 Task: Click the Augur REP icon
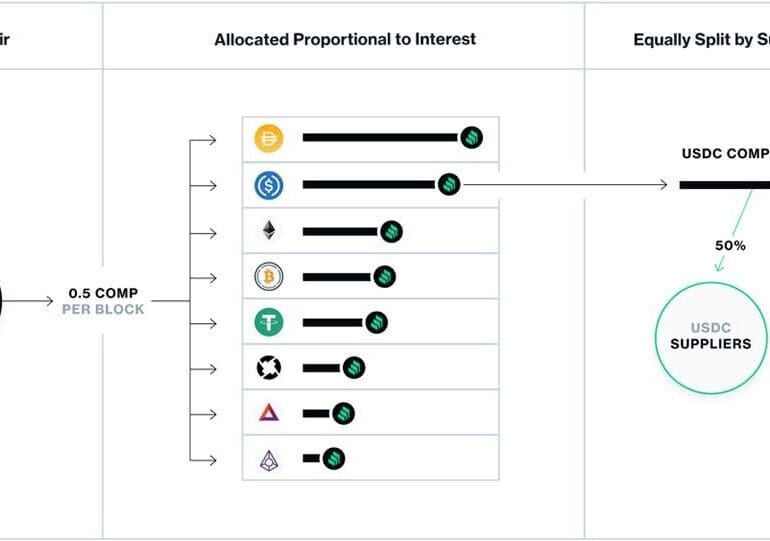click(269, 460)
